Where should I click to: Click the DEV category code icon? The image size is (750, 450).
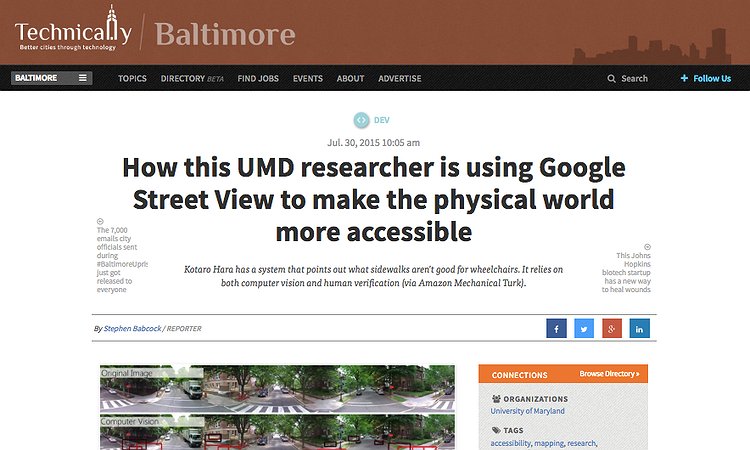362,120
